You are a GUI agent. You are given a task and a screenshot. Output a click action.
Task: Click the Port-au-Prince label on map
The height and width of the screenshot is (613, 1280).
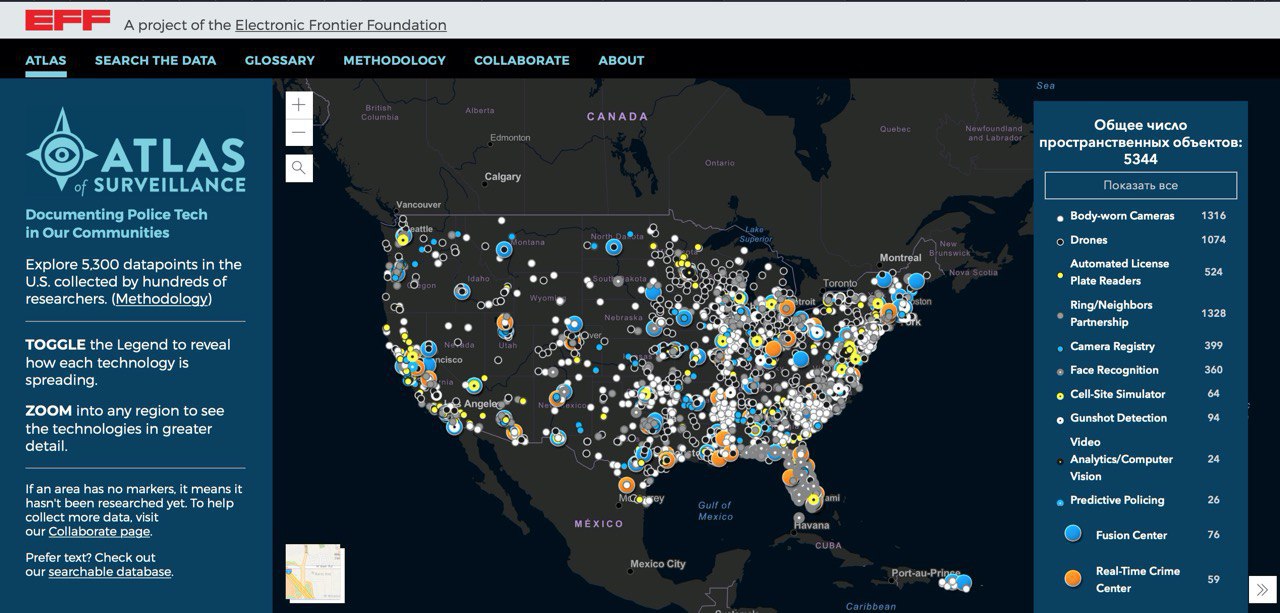(926, 574)
